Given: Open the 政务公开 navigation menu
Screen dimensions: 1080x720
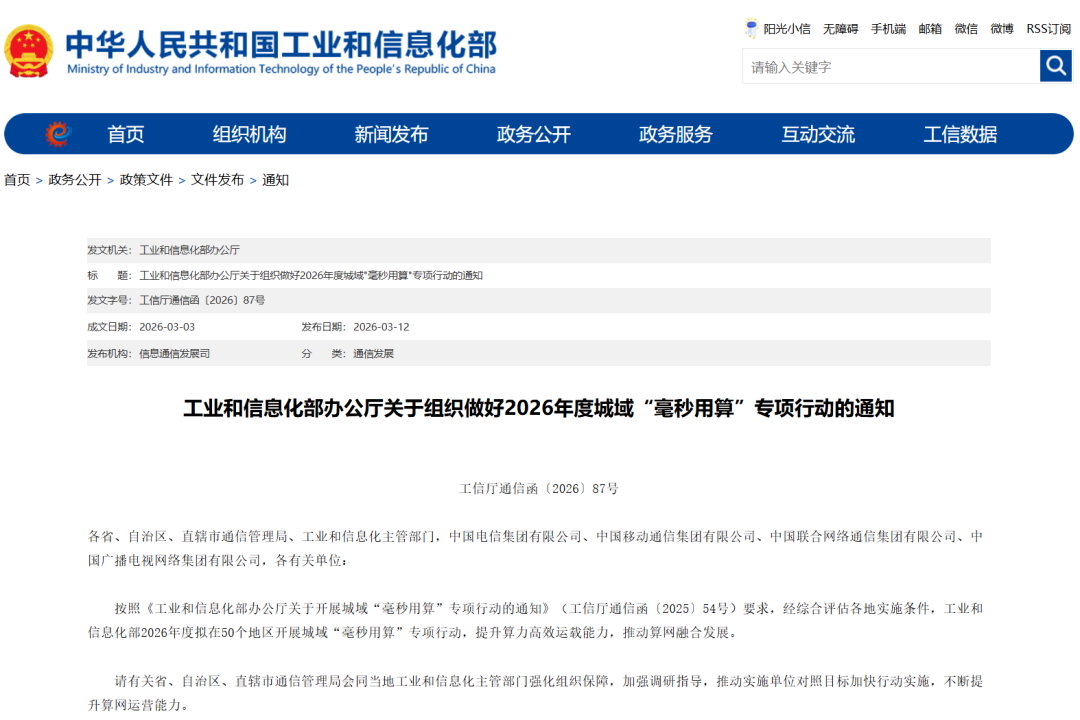Looking at the screenshot, I should pyautogui.click(x=534, y=134).
